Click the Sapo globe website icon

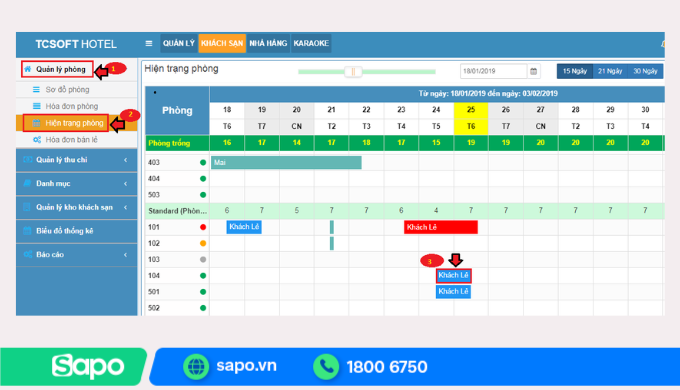196,367
